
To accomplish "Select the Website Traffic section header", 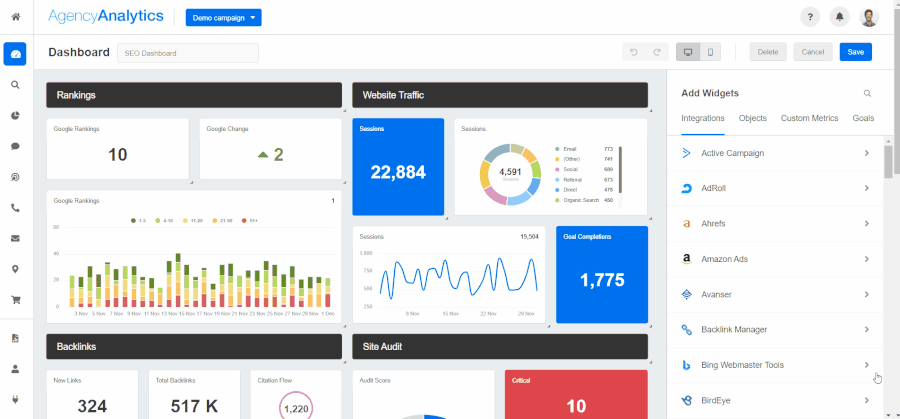I will click(x=500, y=95).
